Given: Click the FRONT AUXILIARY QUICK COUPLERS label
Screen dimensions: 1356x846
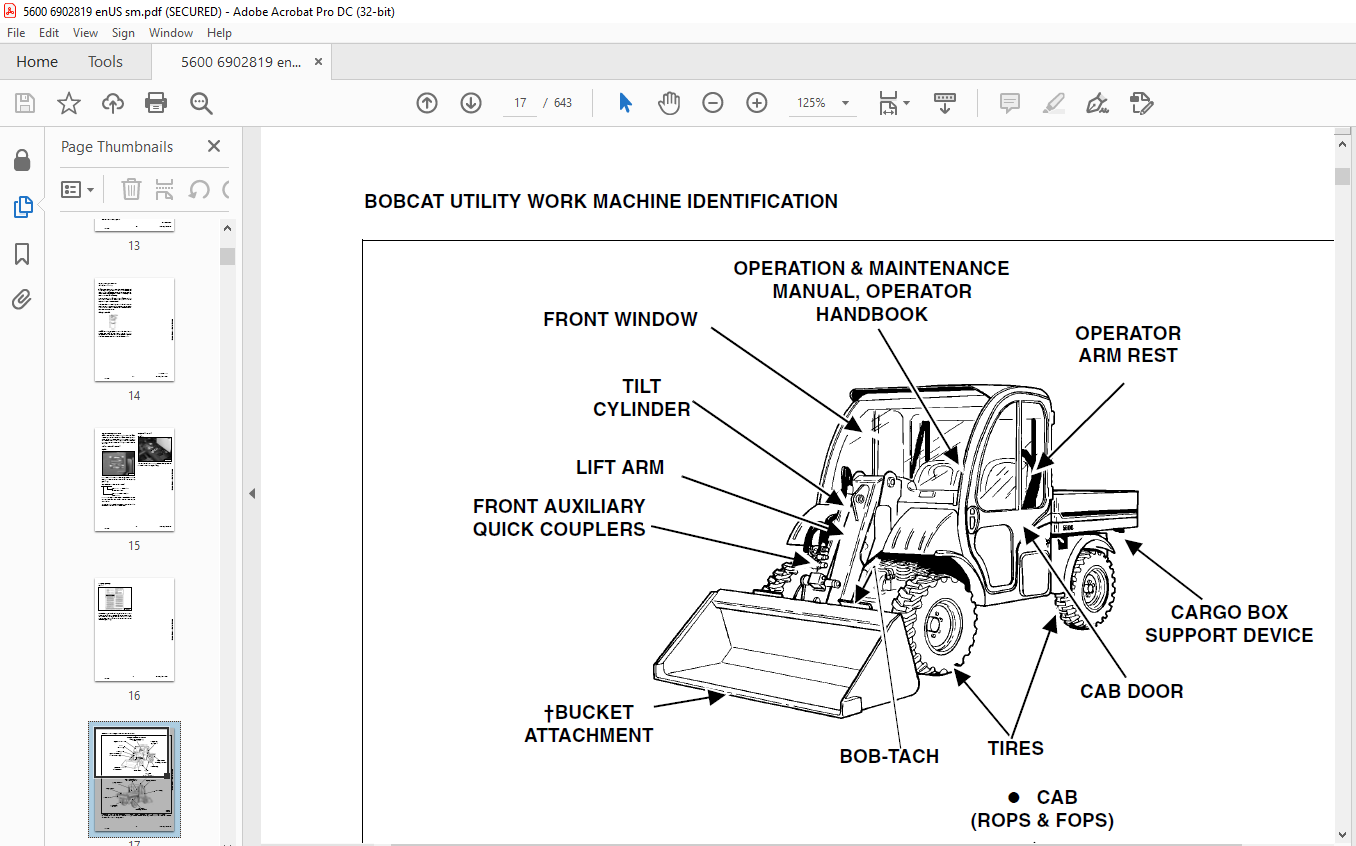Looking at the screenshot, I should click(x=559, y=518).
